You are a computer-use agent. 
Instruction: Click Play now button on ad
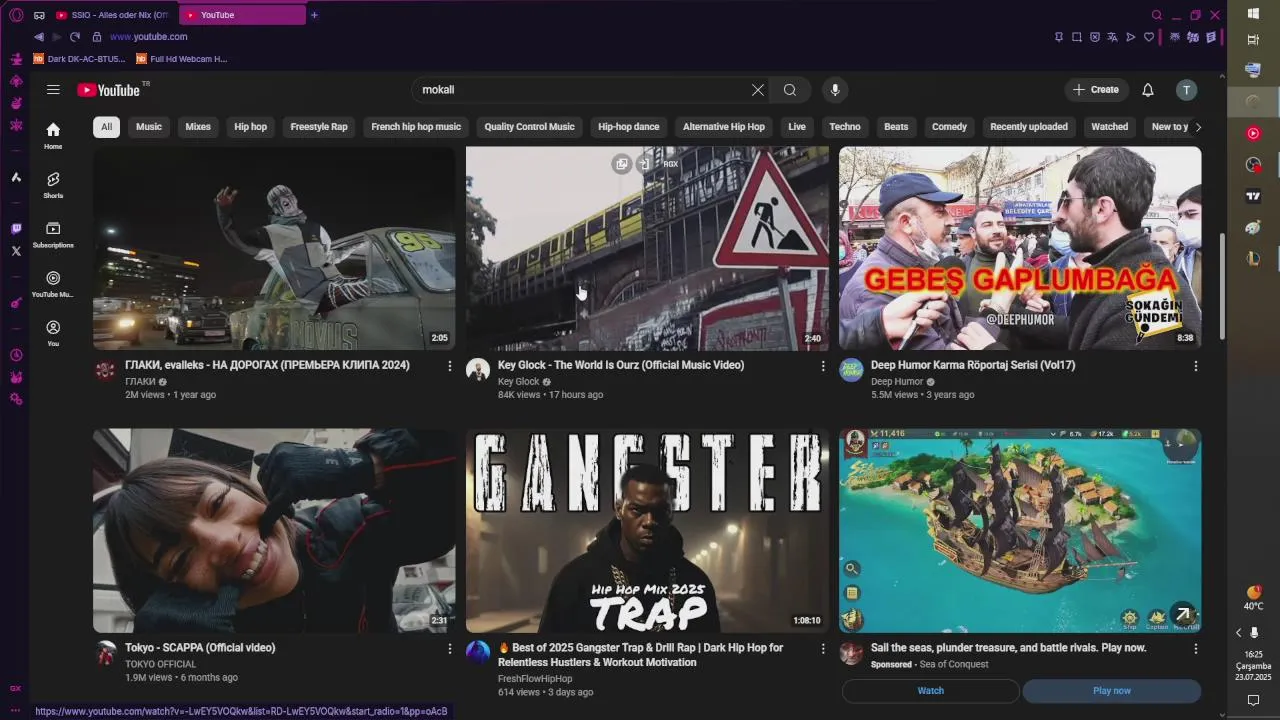tap(1112, 691)
